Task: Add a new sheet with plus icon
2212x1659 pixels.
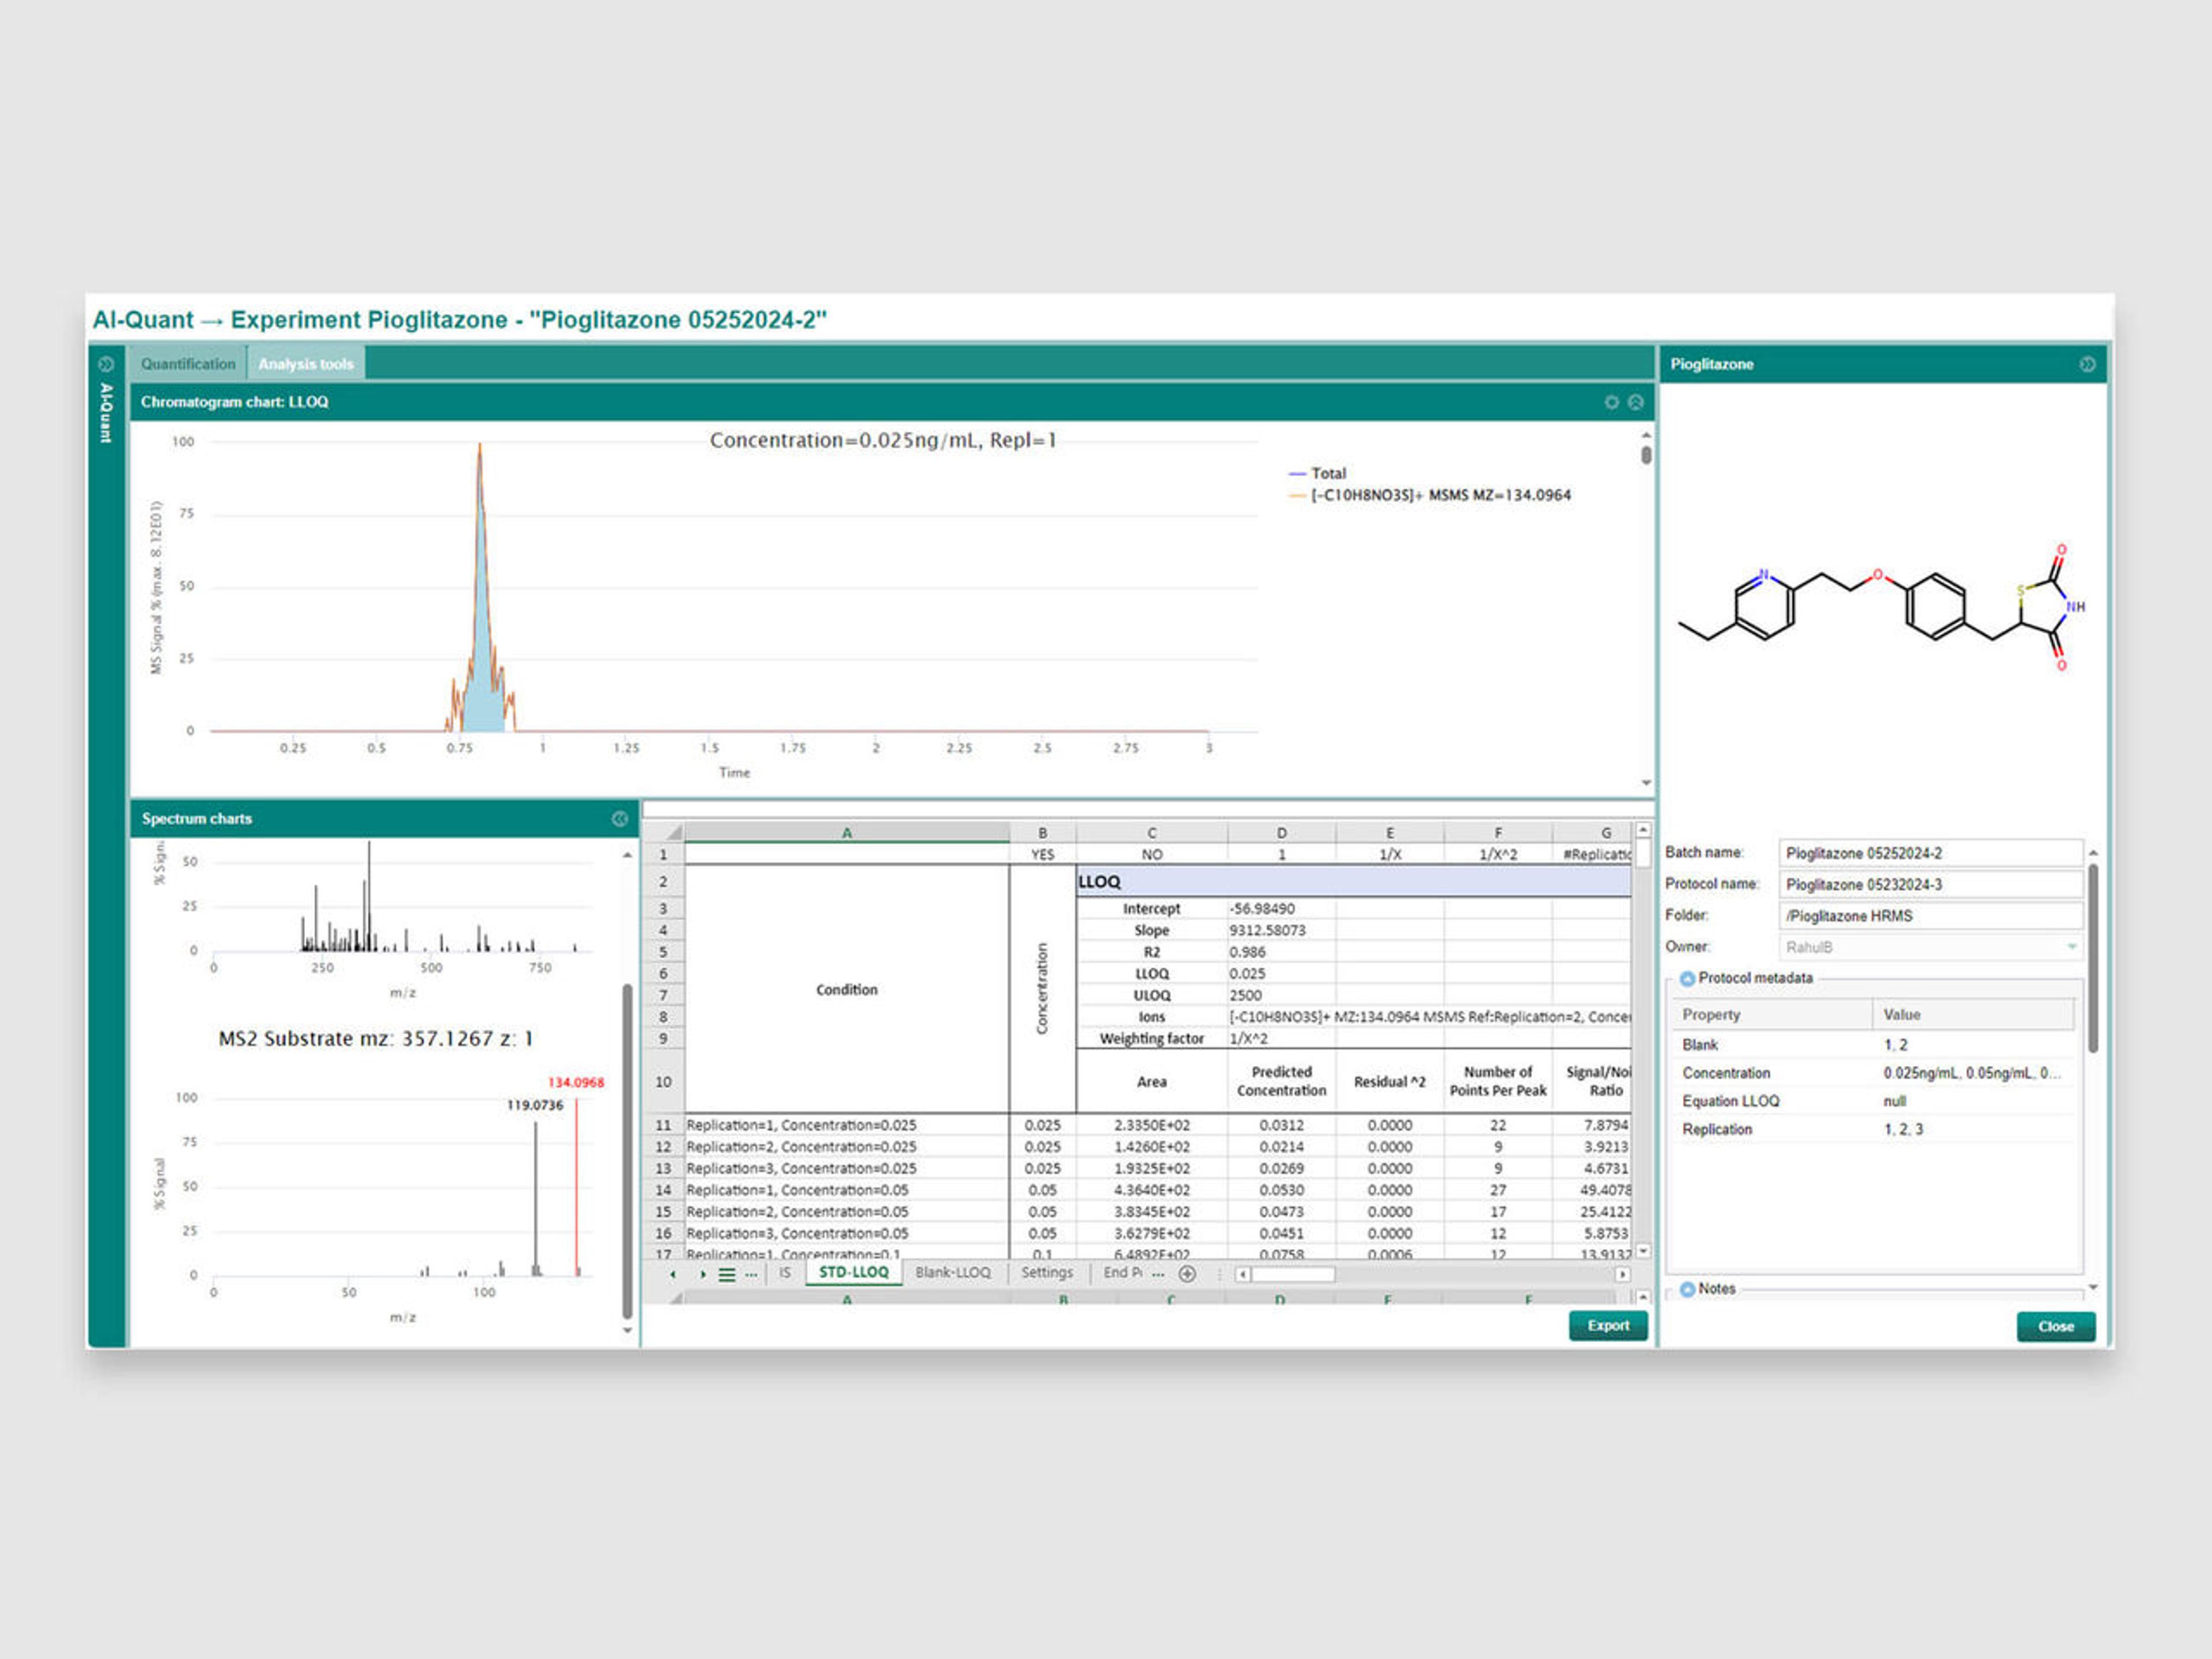Action: (x=1187, y=1274)
